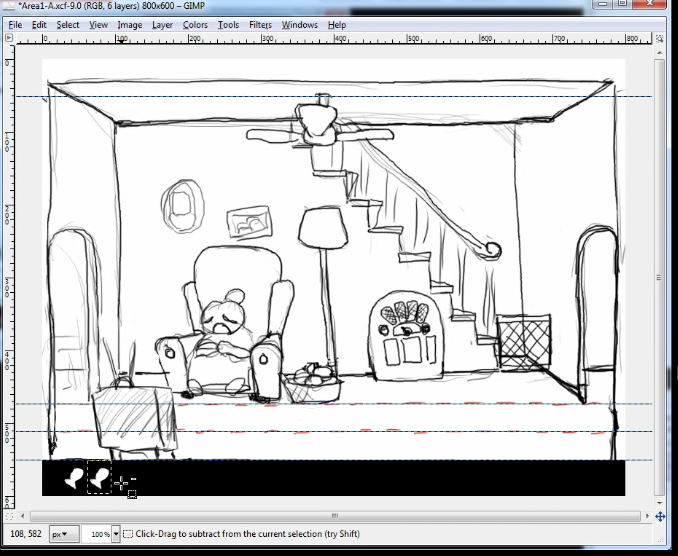This screenshot has width=678, height=556.
Task: Click the horizontal scrollbar left arrow
Action: pos(22,516)
